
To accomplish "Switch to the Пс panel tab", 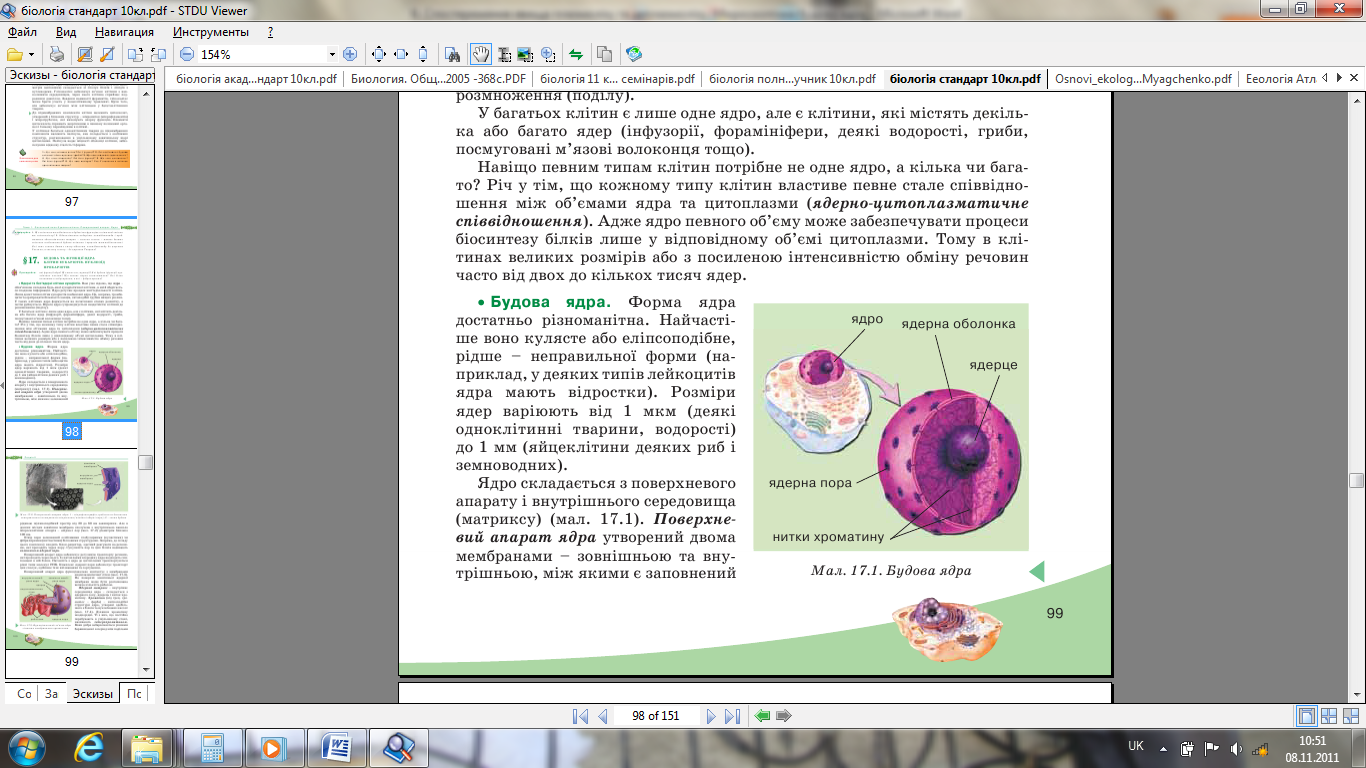I will point(132,693).
